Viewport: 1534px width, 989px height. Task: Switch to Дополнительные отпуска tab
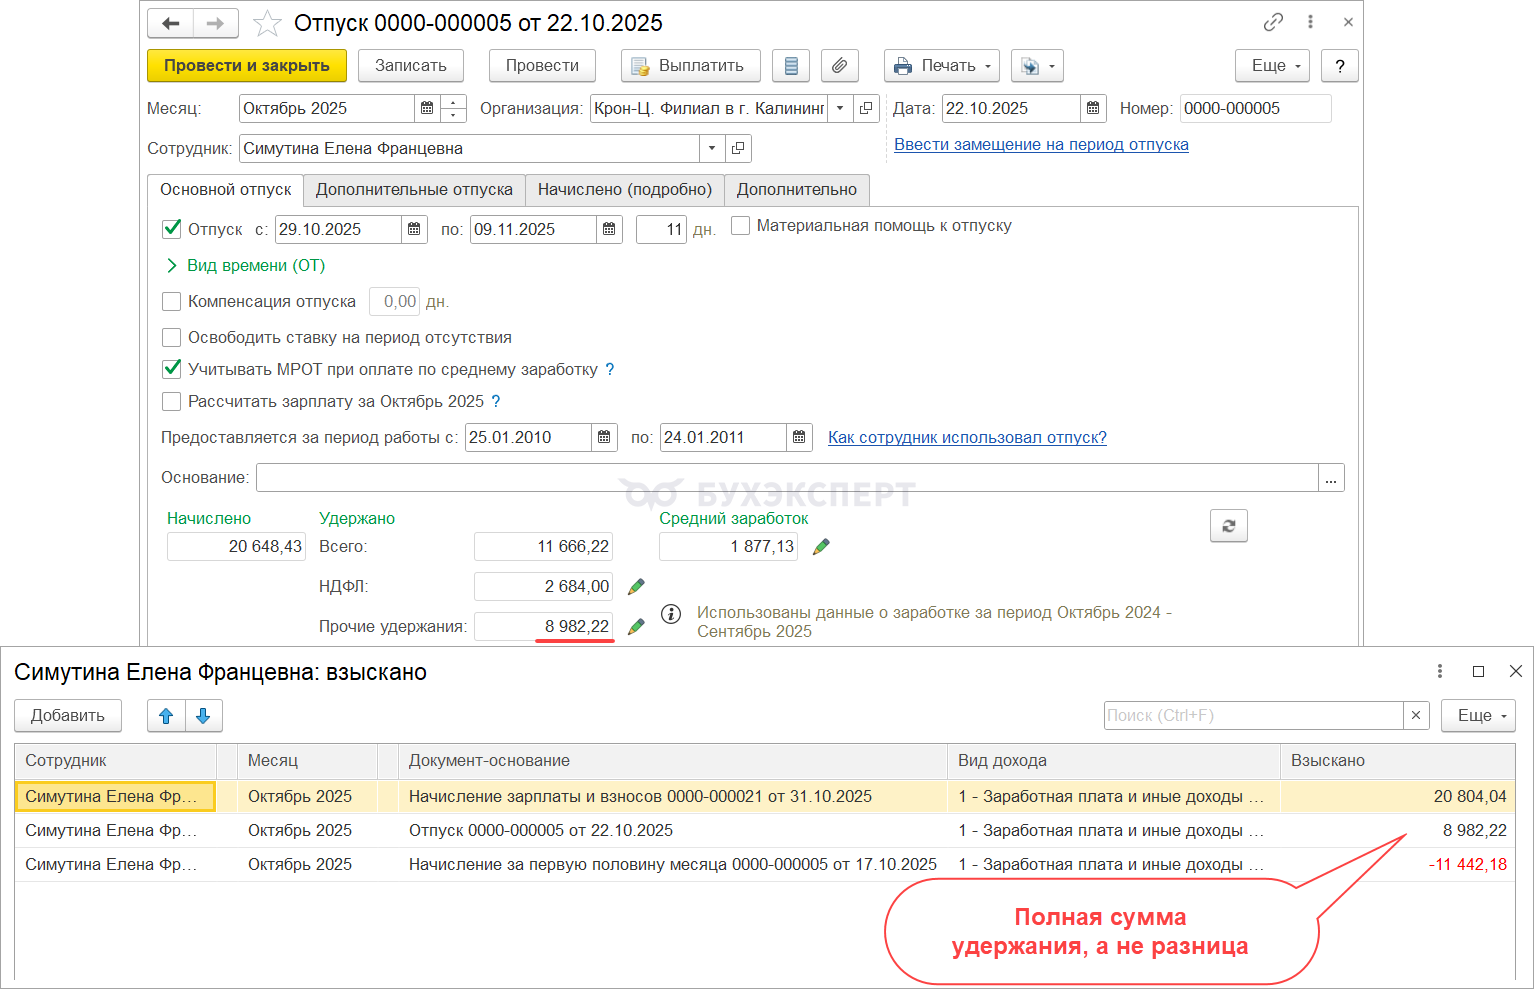(x=414, y=190)
